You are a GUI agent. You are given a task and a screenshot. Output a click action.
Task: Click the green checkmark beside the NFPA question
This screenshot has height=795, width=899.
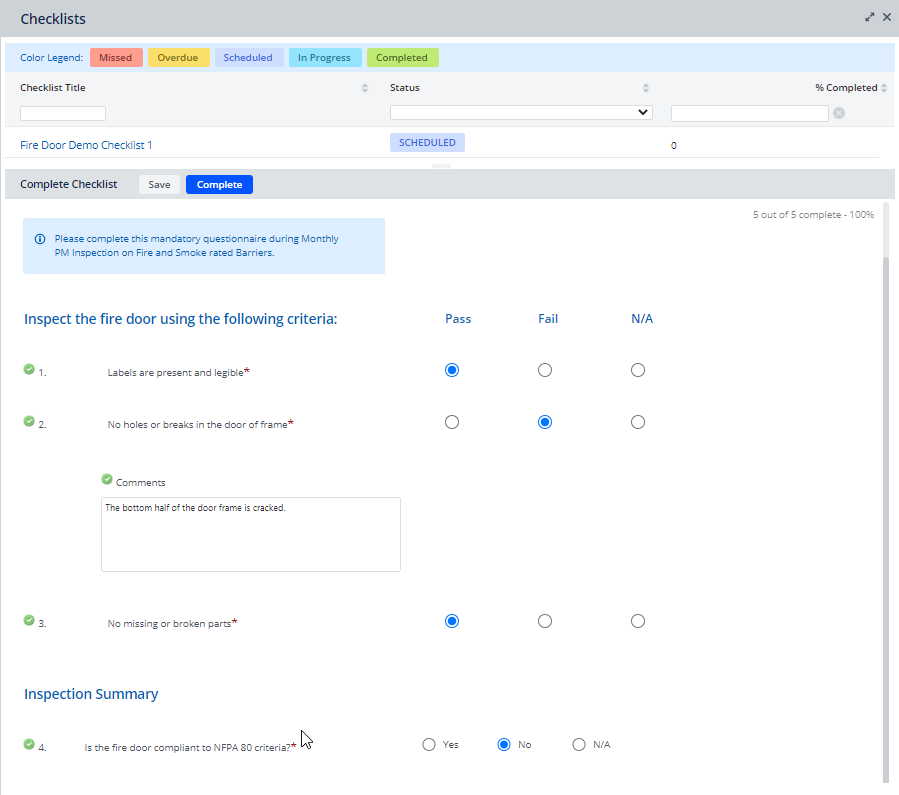coord(29,743)
